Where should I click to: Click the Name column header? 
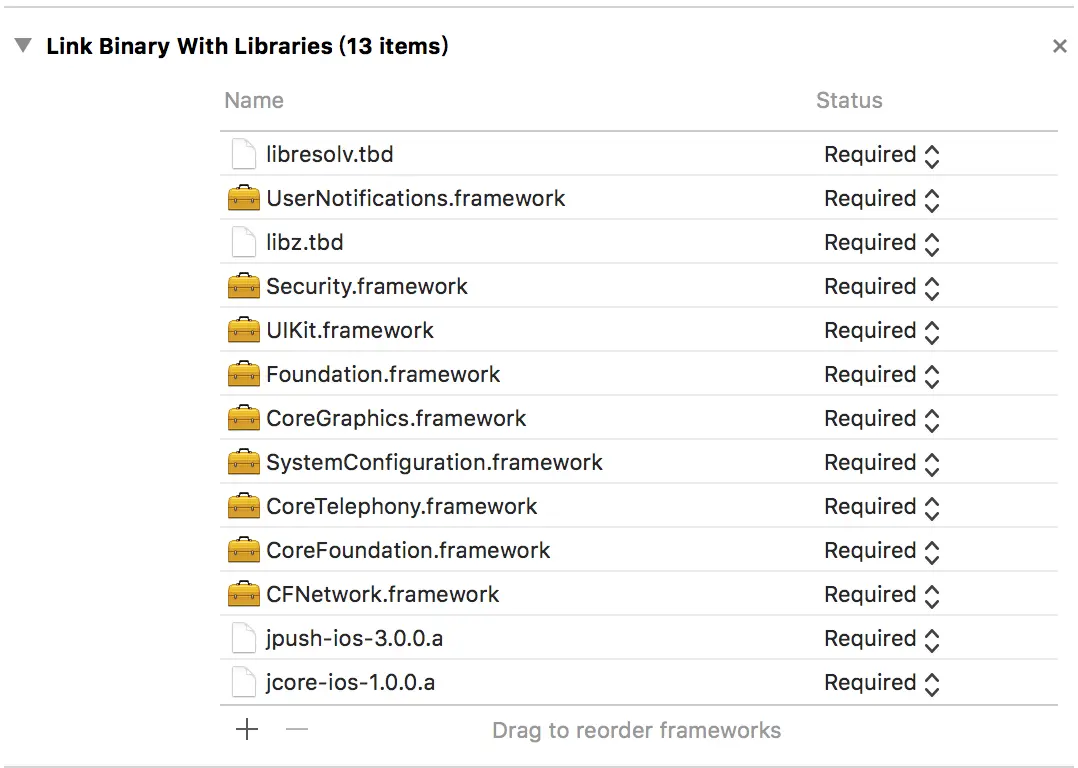(254, 100)
